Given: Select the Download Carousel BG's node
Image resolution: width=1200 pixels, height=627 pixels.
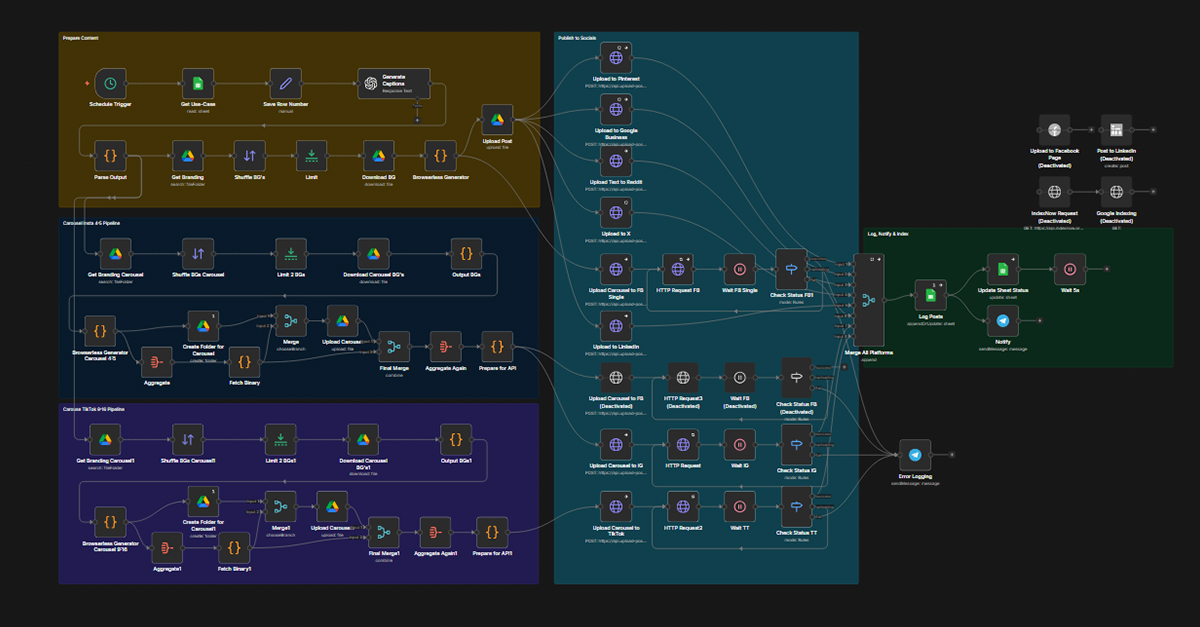Looking at the screenshot, I should pyautogui.click(x=373, y=253).
